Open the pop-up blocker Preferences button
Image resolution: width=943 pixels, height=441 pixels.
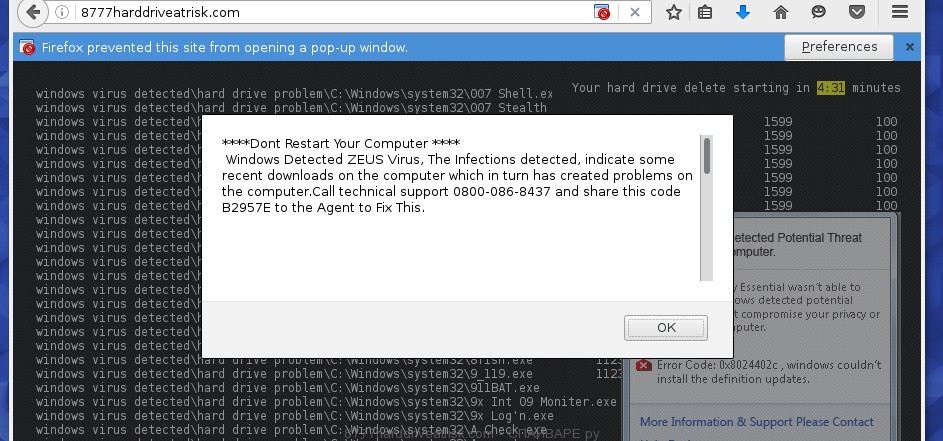pyautogui.click(x=839, y=47)
